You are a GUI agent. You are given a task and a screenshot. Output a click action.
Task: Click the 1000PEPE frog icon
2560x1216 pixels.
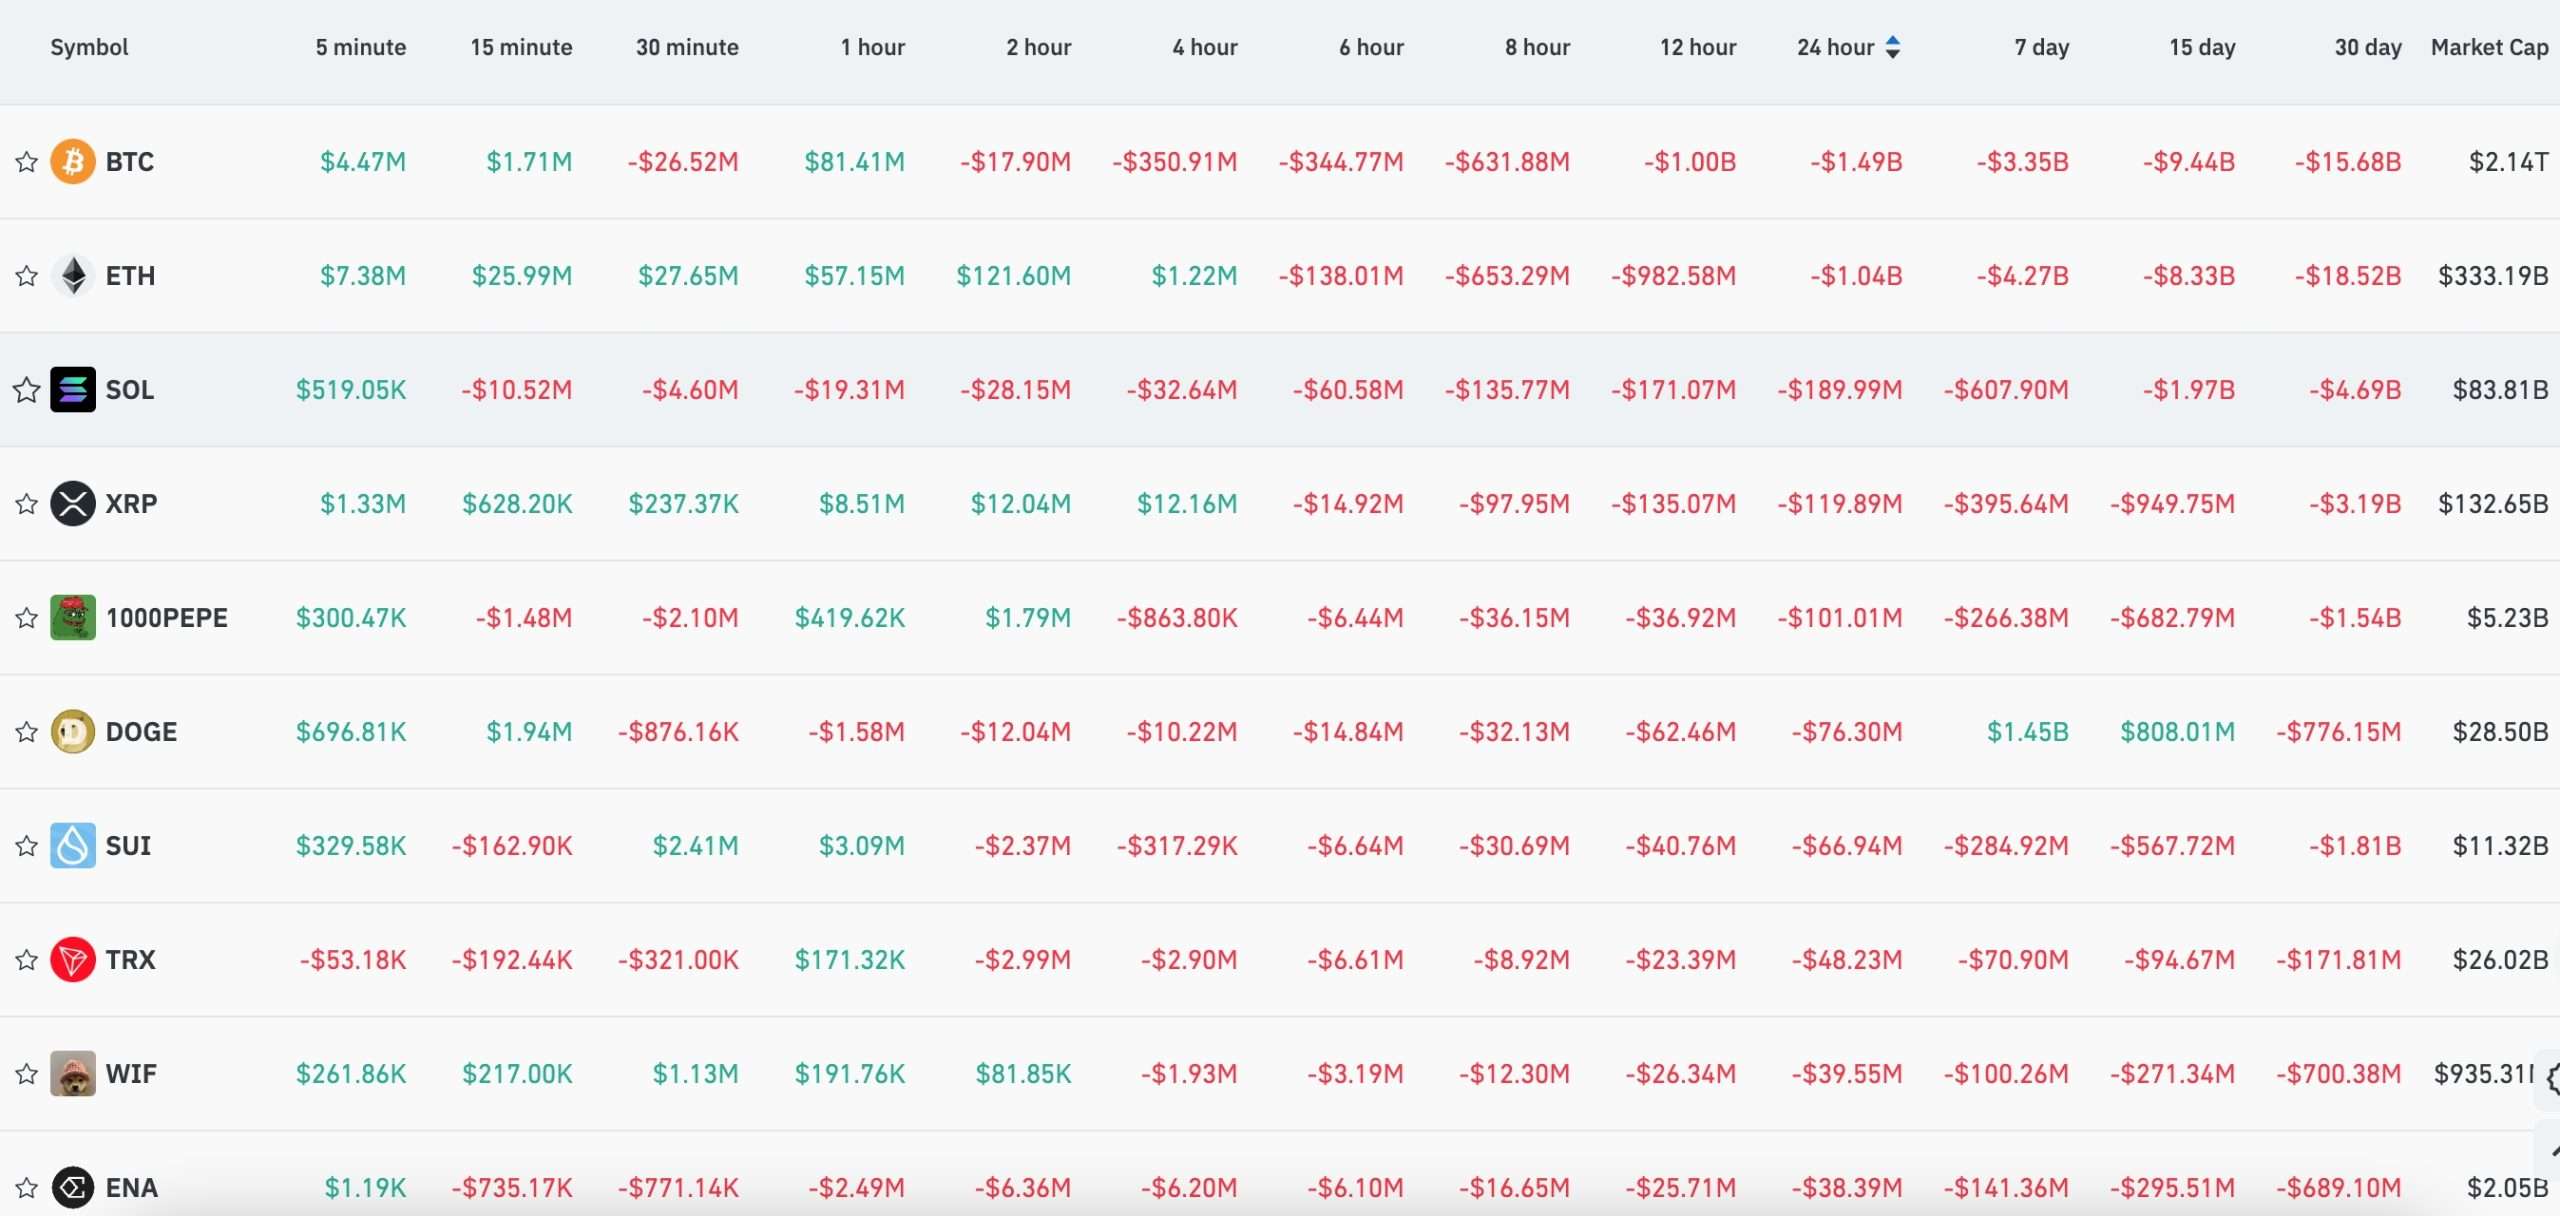[73, 617]
